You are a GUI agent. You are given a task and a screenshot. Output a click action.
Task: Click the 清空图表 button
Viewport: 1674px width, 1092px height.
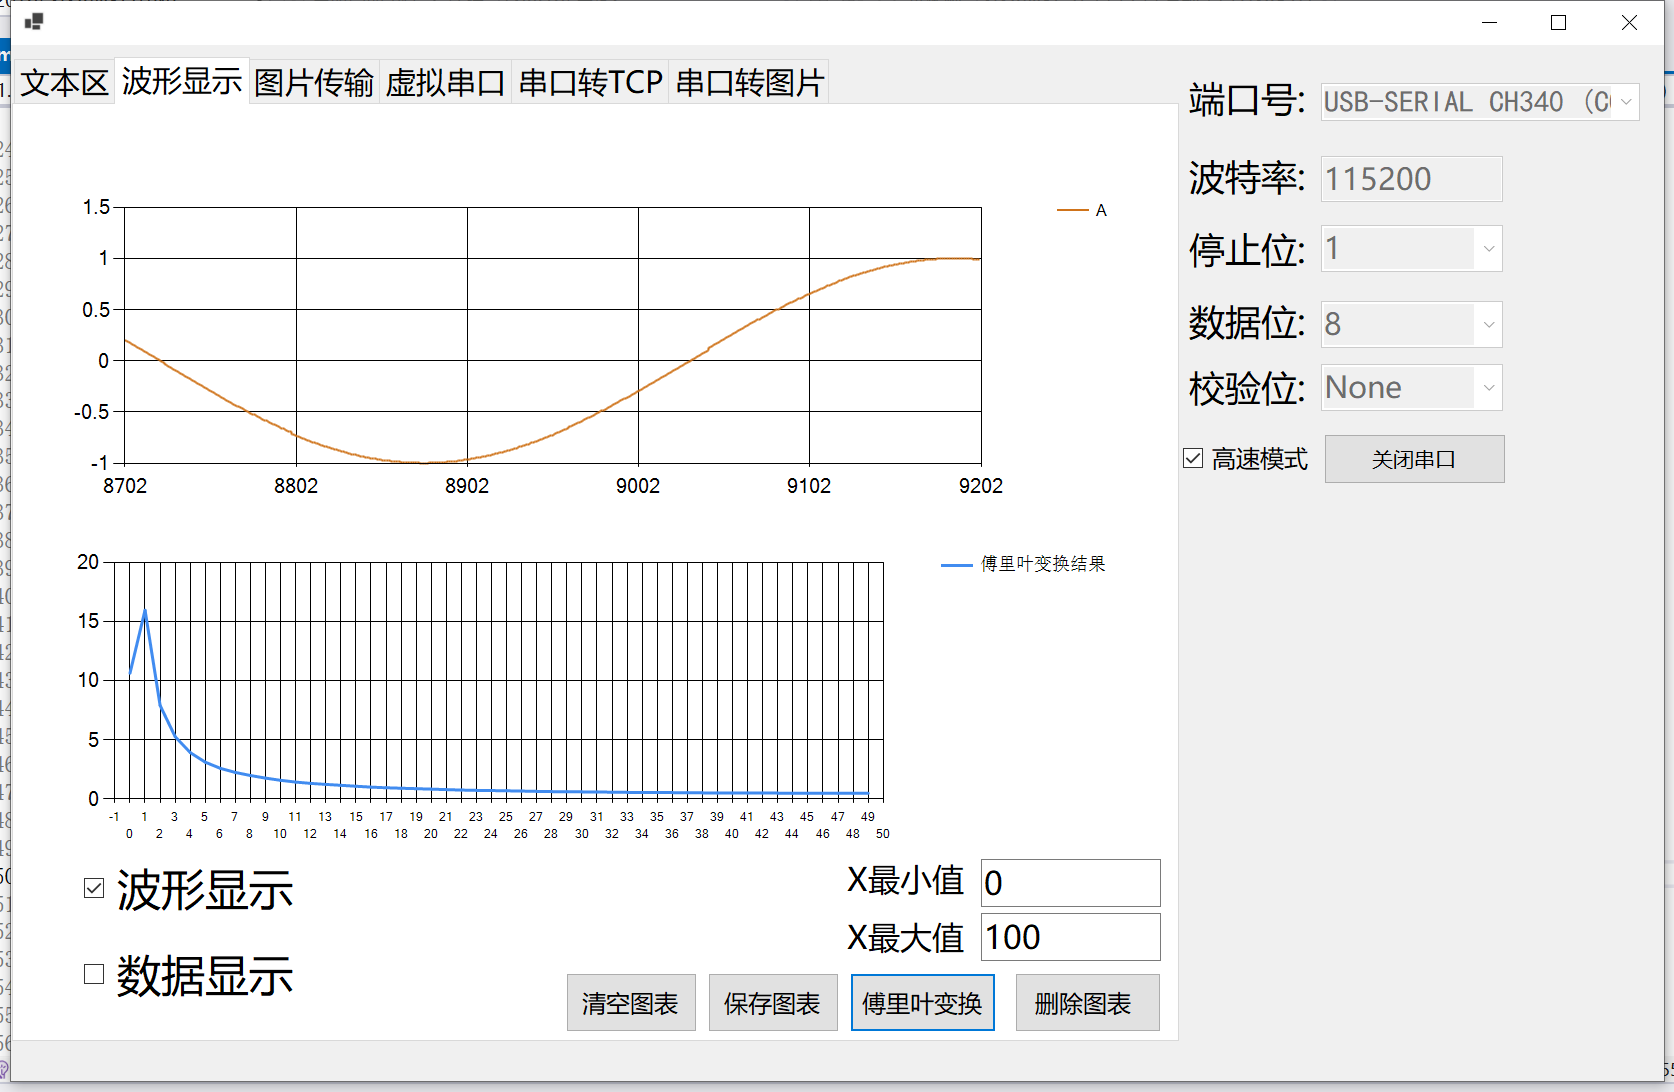coord(631,1003)
